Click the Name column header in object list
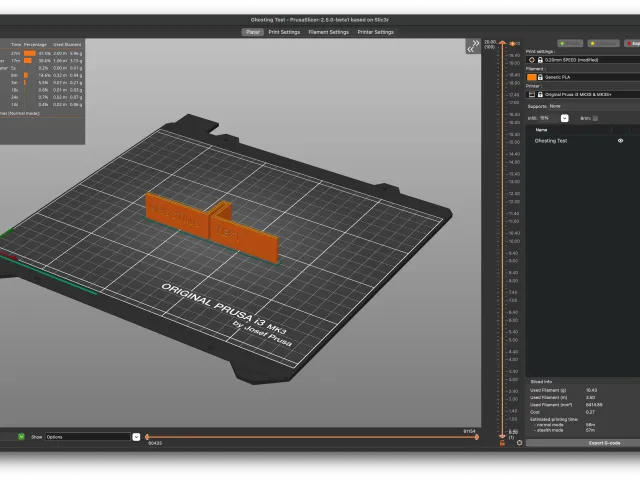The image size is (640, 480). 541,130
